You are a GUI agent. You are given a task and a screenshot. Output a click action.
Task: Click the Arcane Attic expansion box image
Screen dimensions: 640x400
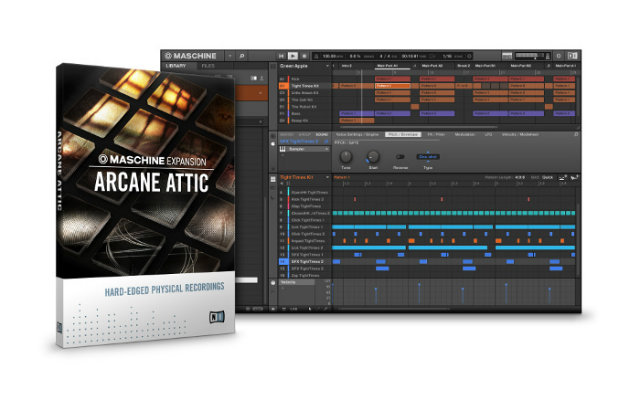pos(145,204)
